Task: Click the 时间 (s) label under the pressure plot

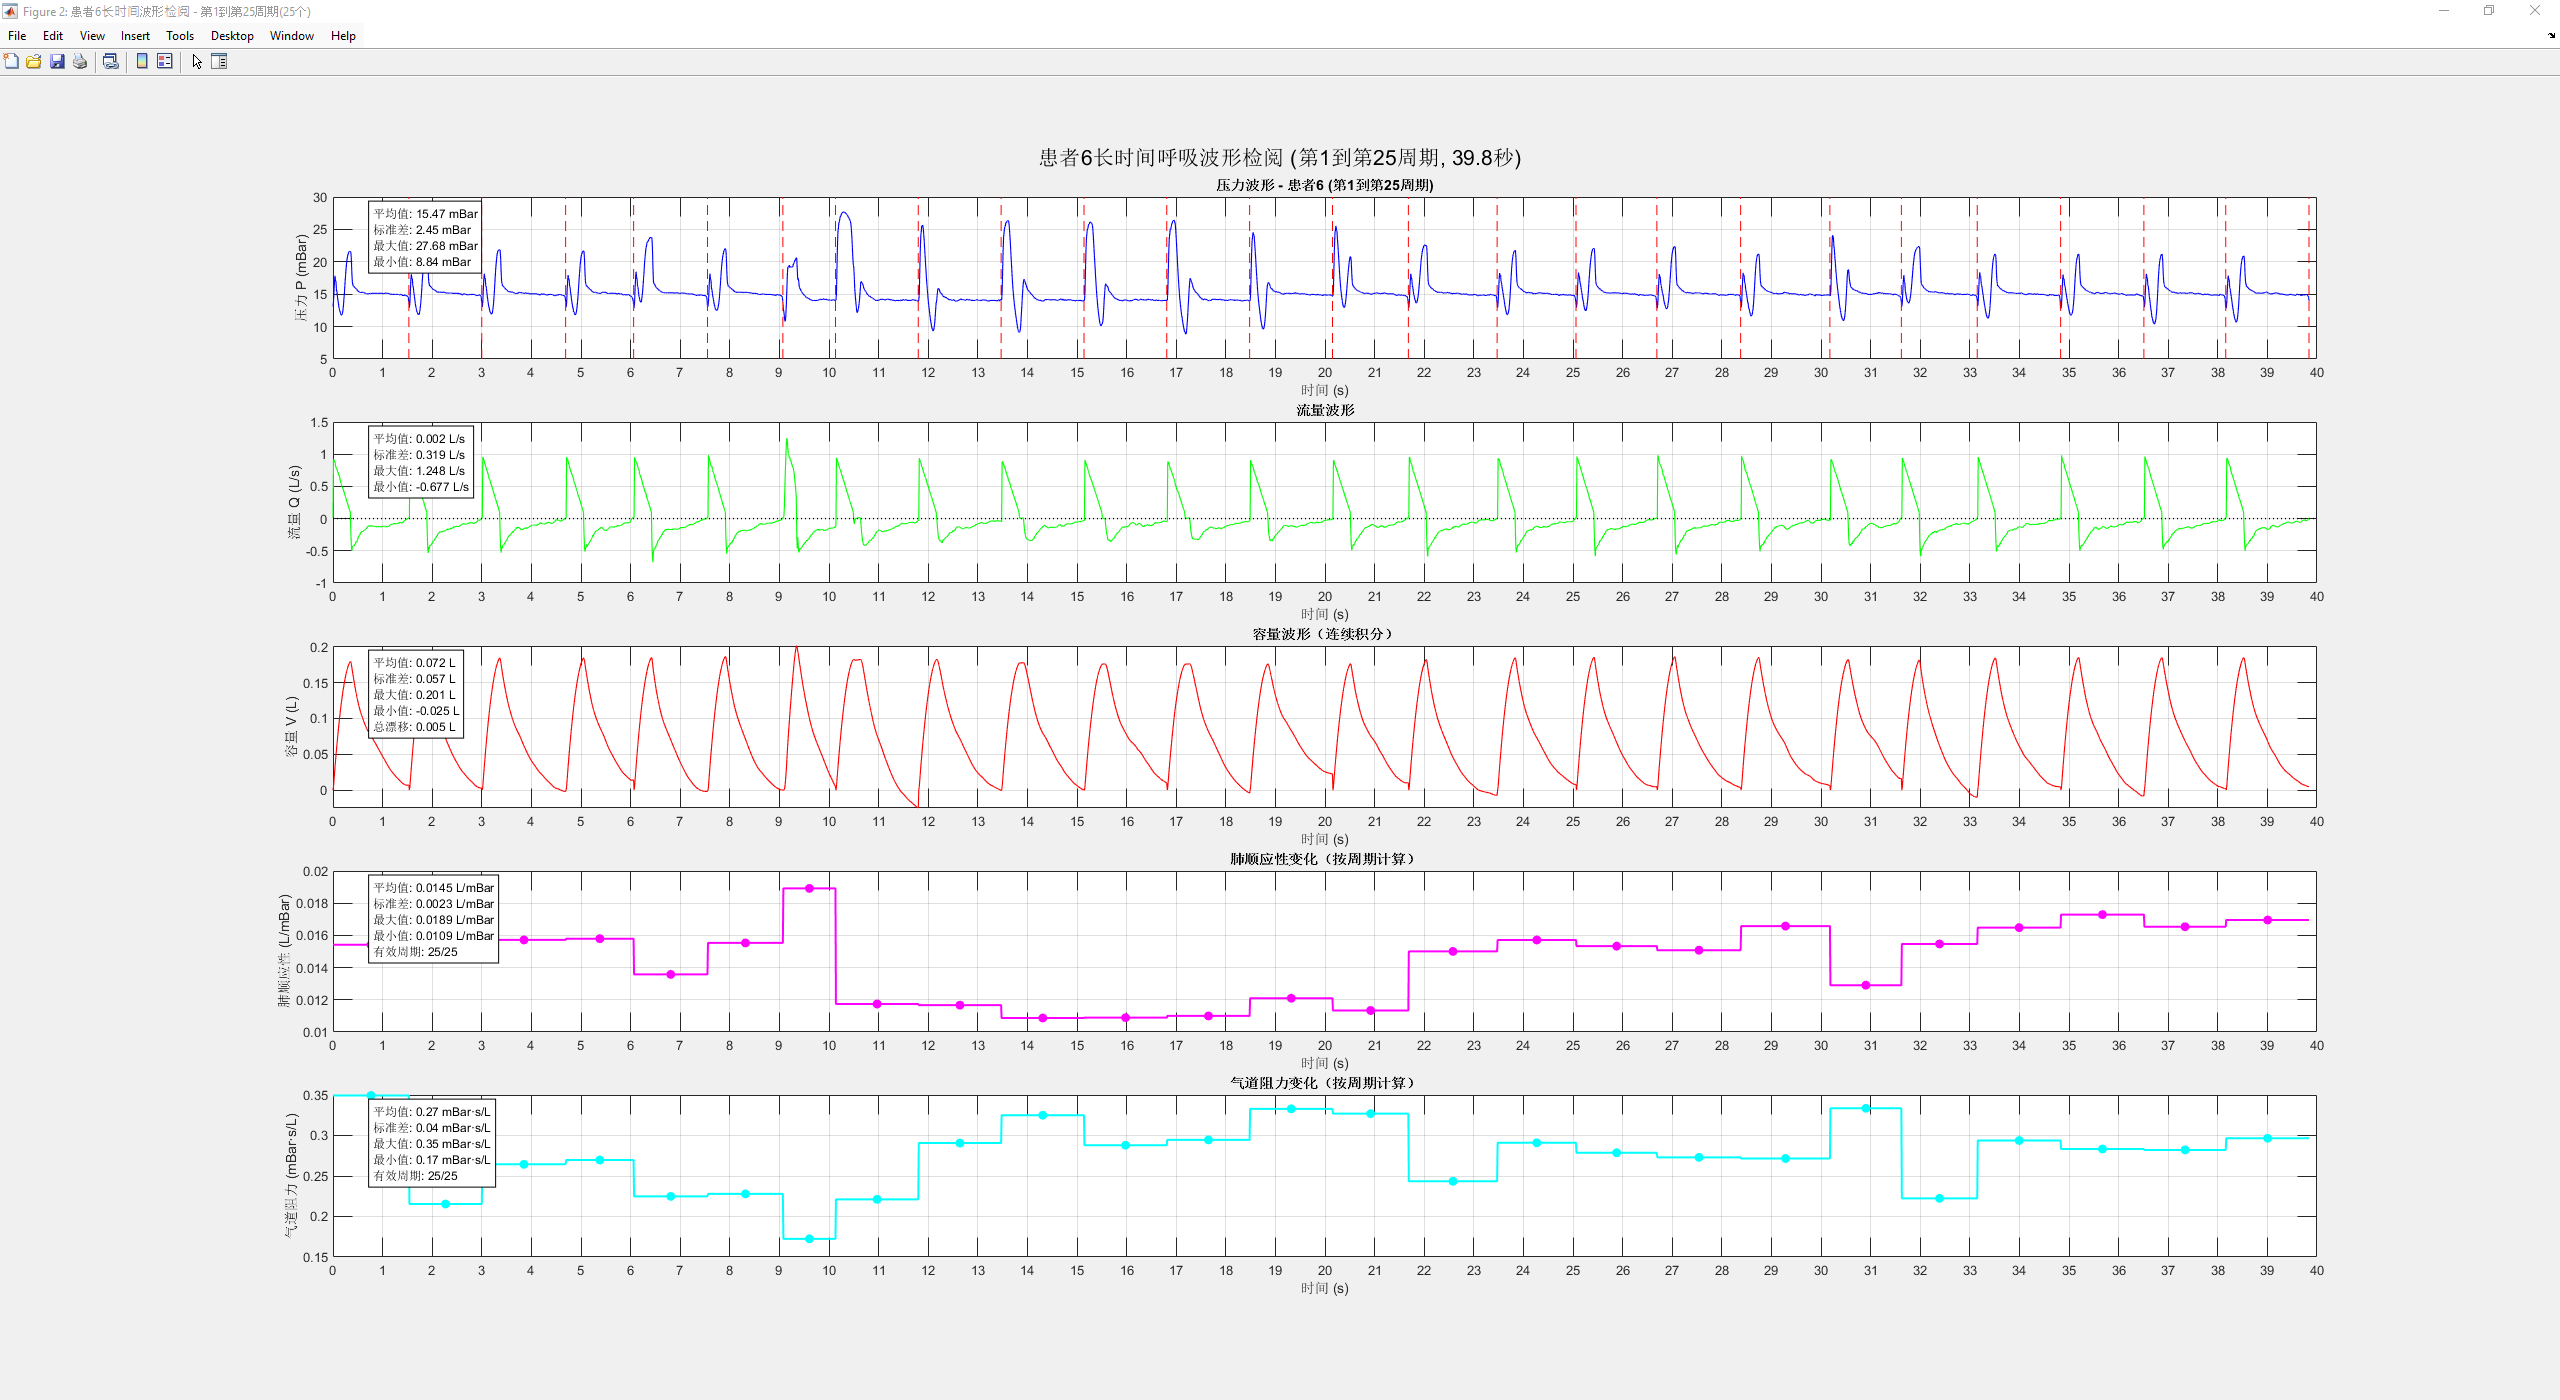Action: point(1324,390)
